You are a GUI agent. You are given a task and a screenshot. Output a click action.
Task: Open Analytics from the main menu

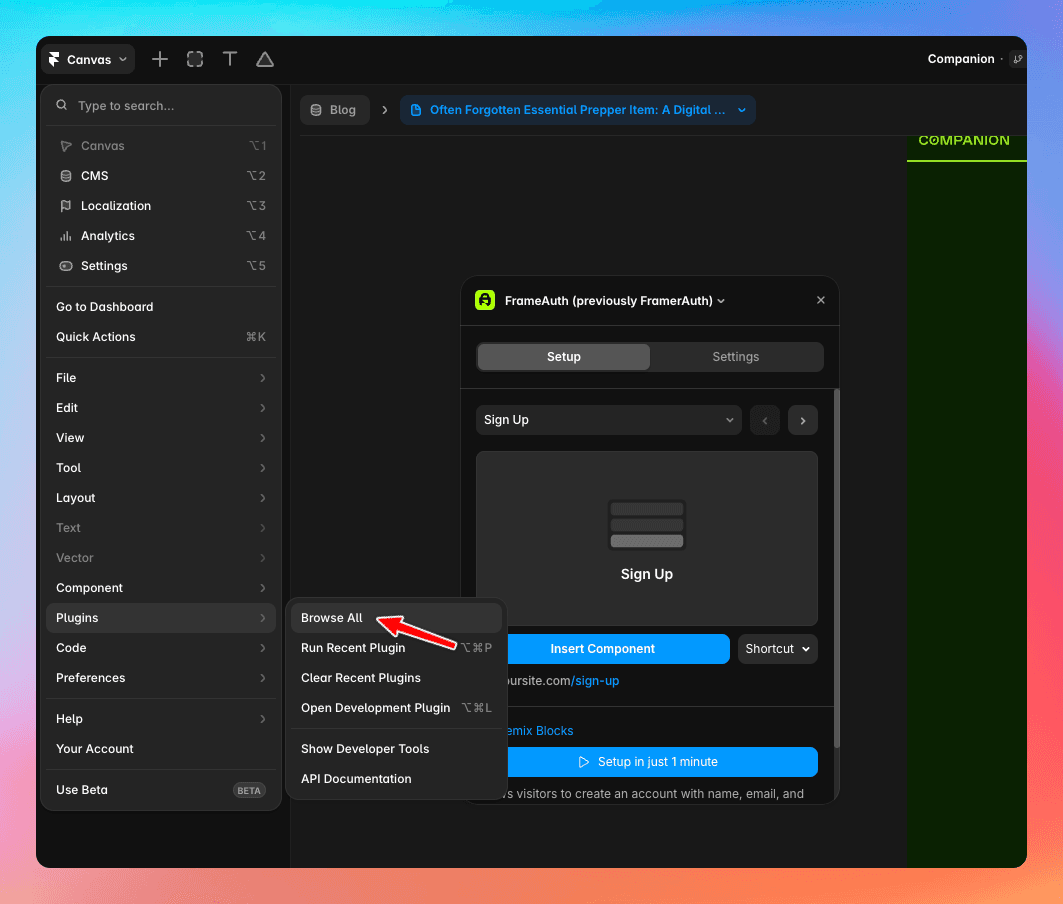tap(161, 236)
